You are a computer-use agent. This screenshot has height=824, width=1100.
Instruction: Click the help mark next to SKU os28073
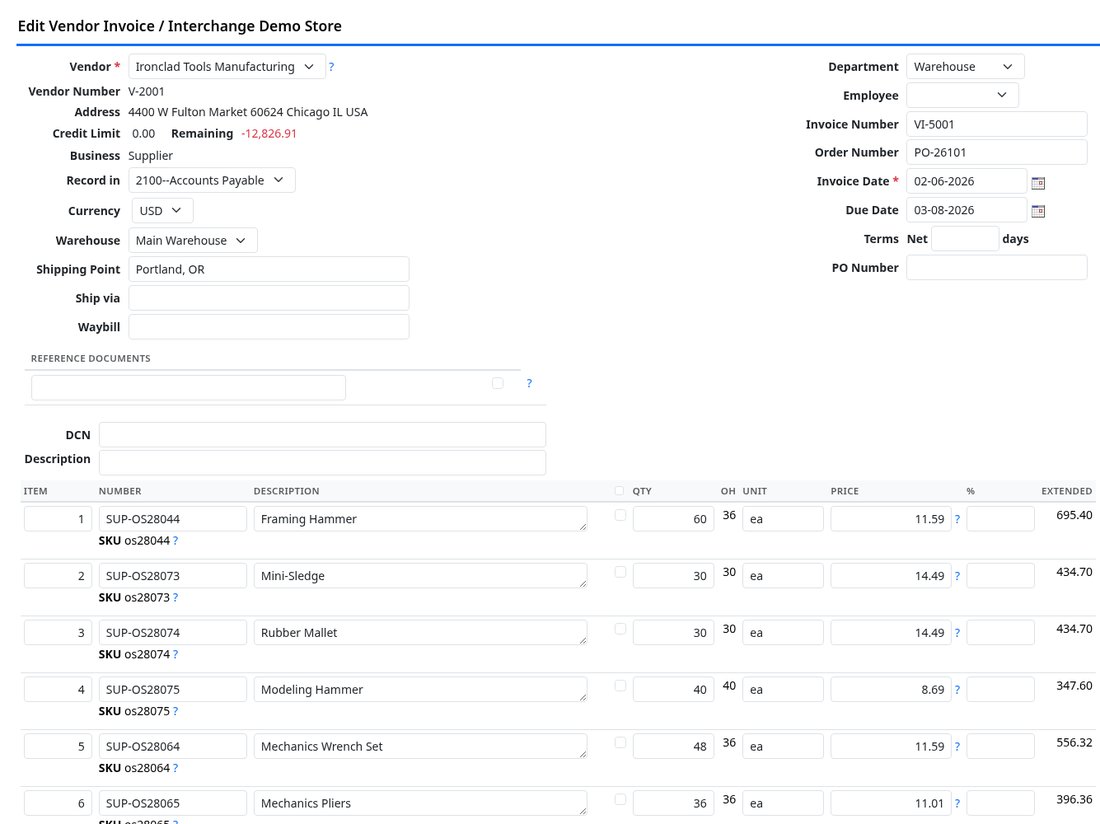(175, 597)
